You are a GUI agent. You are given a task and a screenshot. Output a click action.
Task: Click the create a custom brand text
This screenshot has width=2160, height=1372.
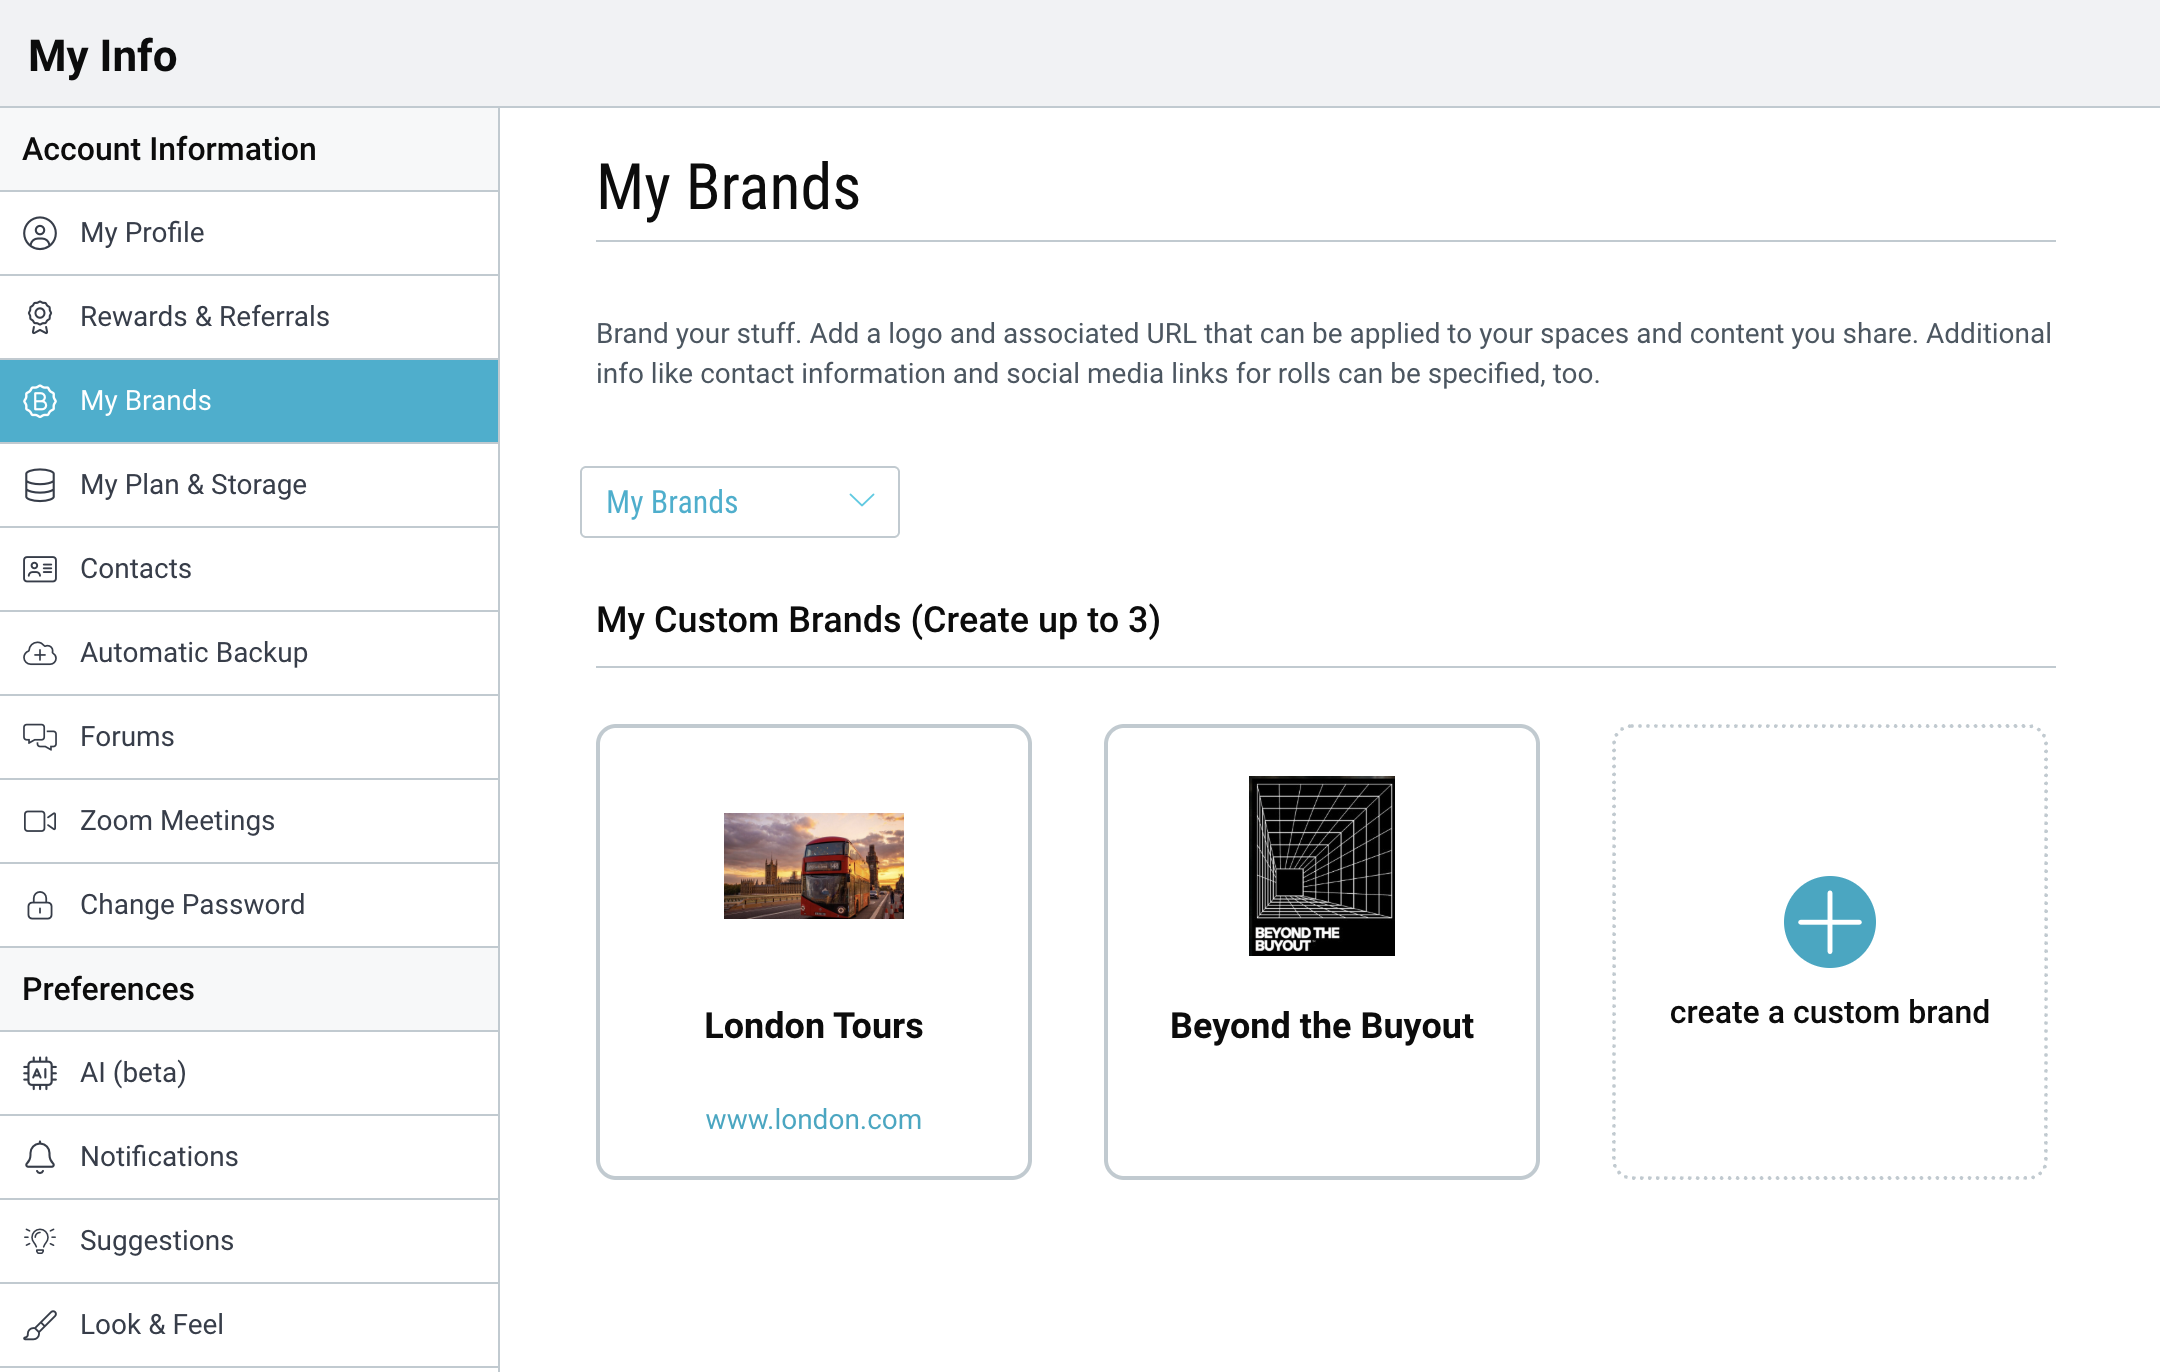(x=1829, y=1012)
